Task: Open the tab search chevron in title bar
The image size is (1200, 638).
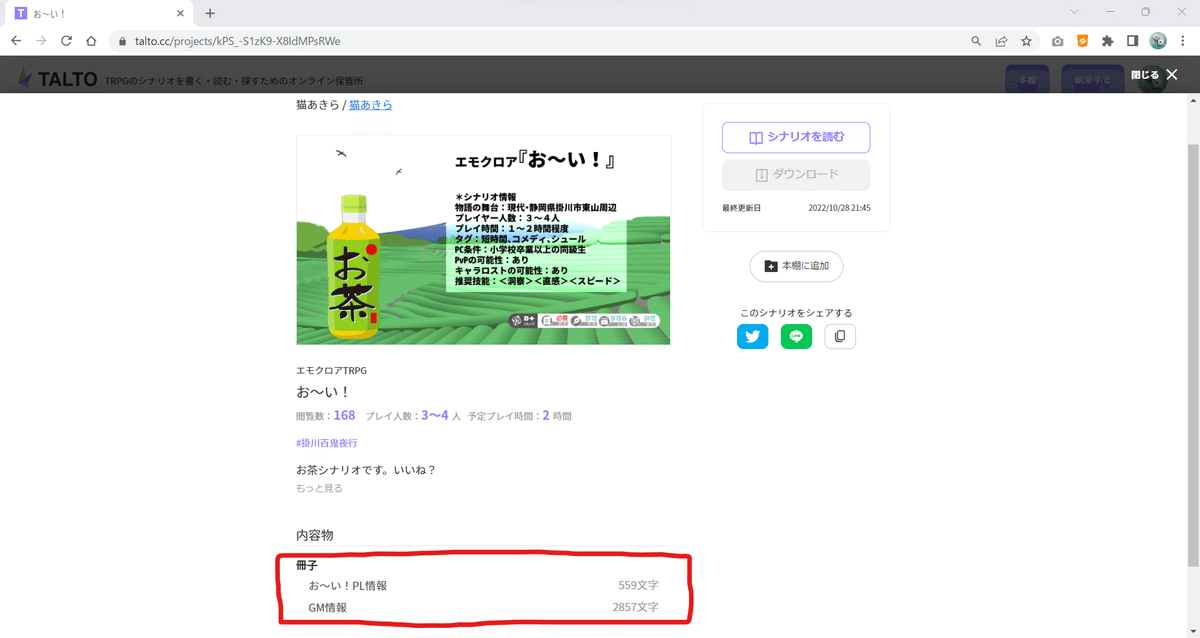Action: 1075,12
